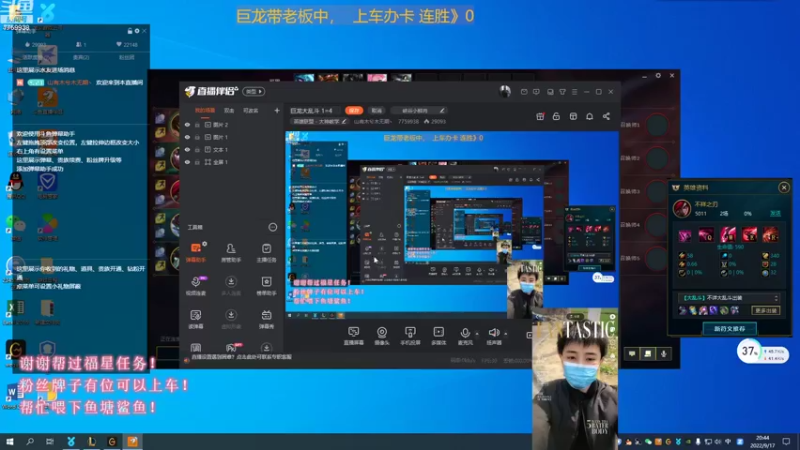The height and width of the screenshot is (450, 800).
Task: Click the padlock icon beside the bell
Action: pos(556,116)
